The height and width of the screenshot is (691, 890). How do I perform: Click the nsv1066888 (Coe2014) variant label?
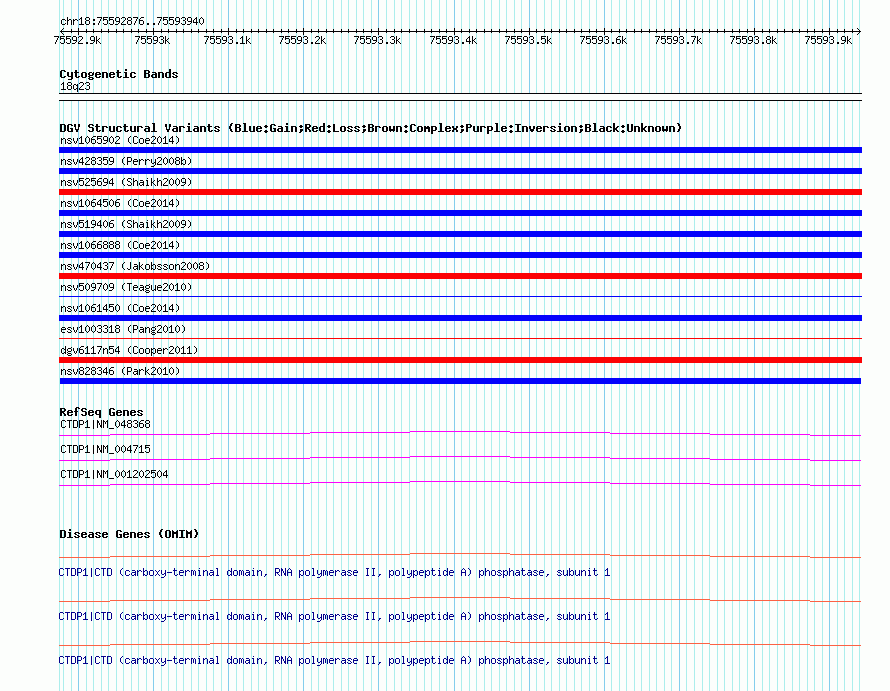120,245
